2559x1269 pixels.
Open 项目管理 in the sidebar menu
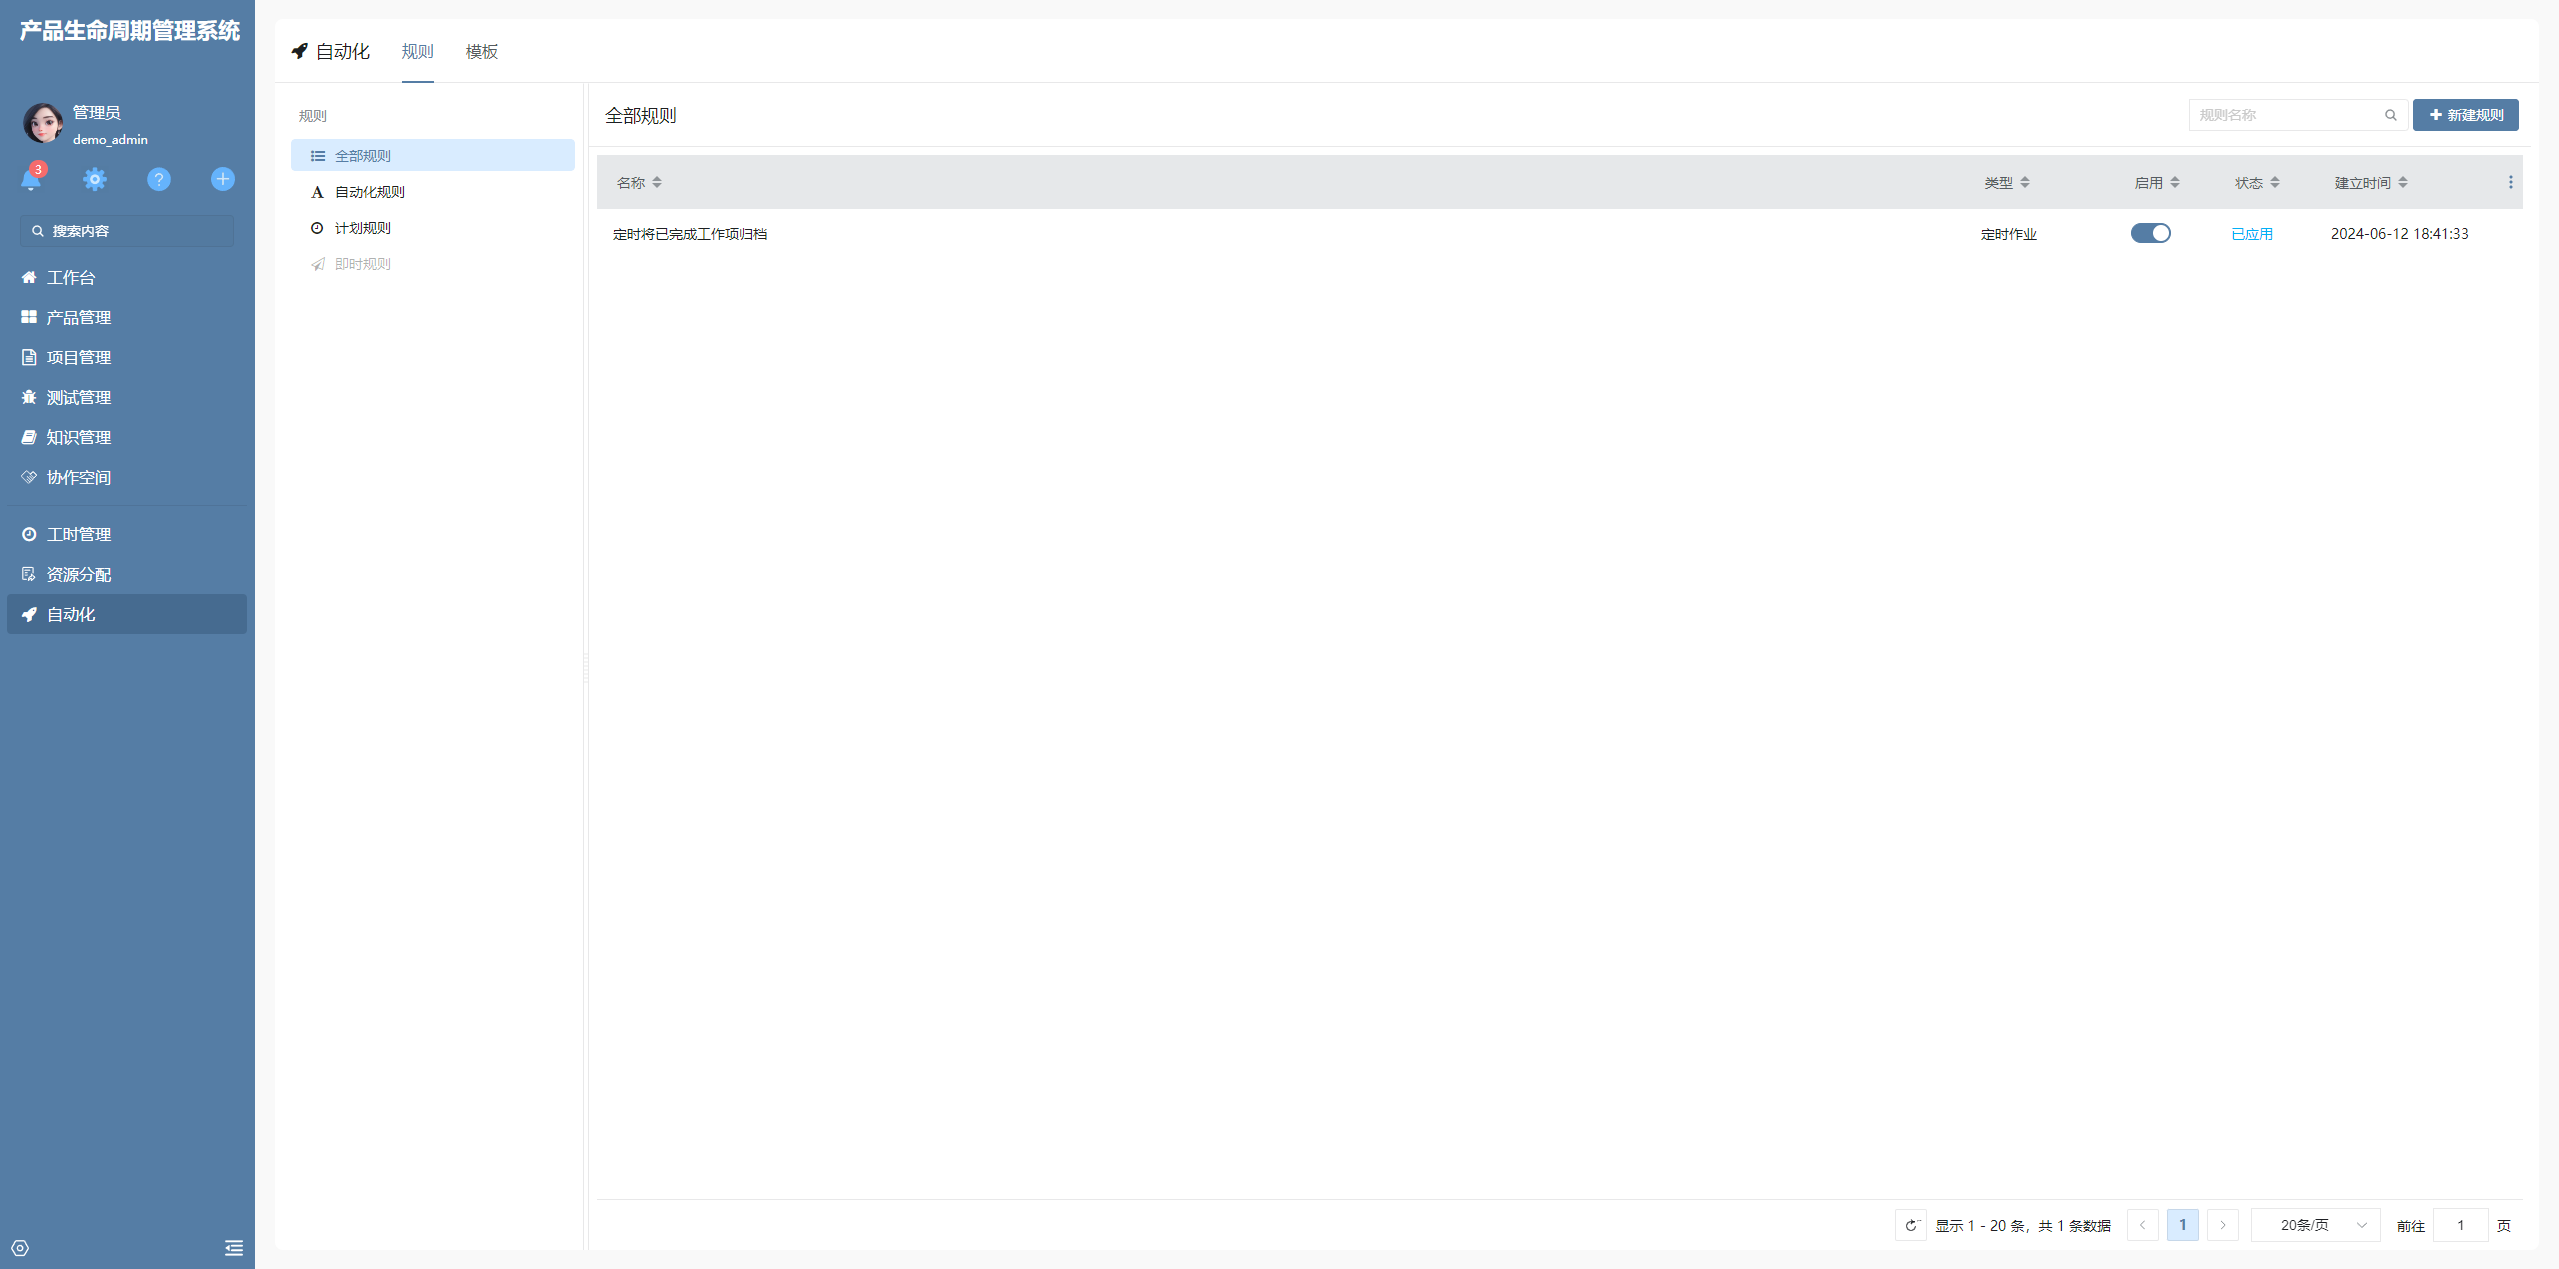coord(78,357)
